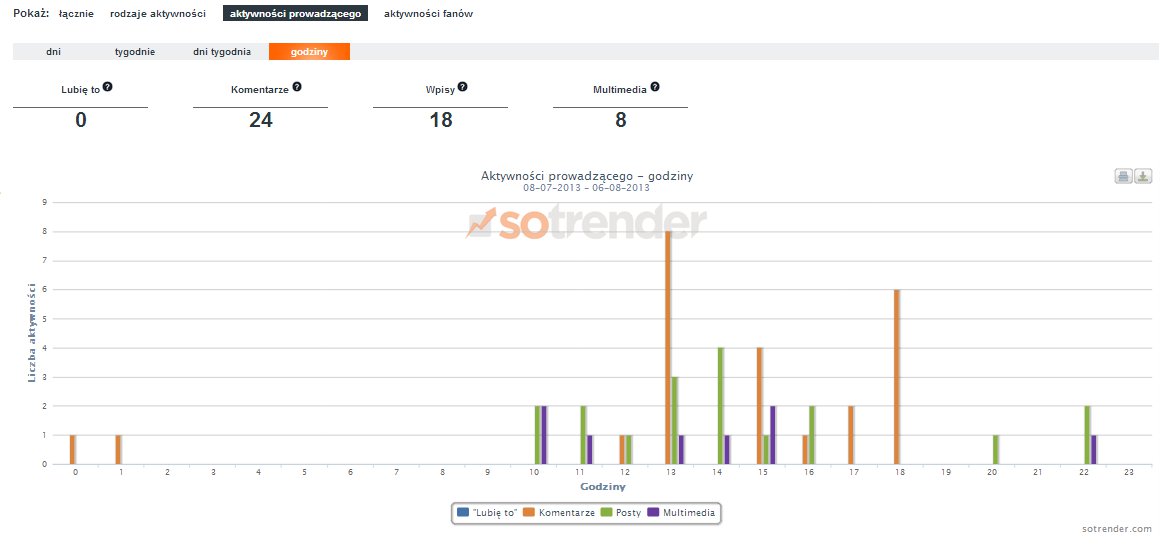Toggle the "Lubię to" series in legend
The width and height of the screenshot is (1162, 546).
coord(487,513)
